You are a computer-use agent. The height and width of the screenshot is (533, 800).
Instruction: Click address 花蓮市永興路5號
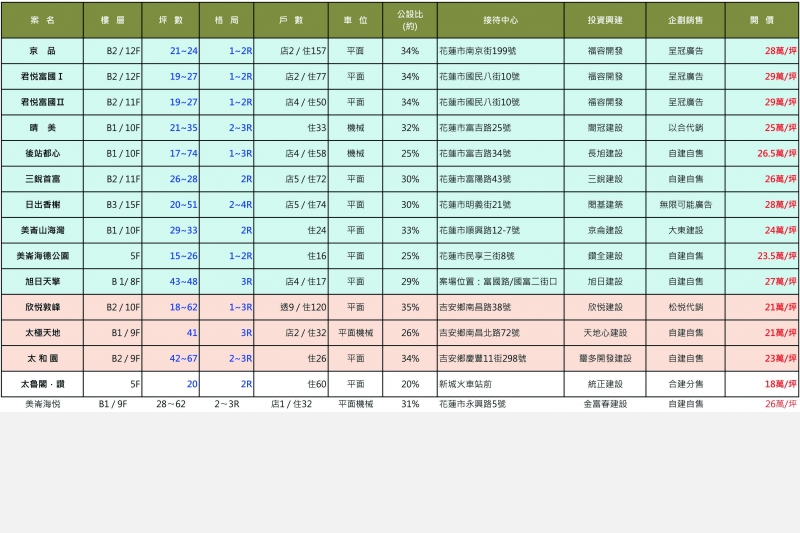[x=472, y=404]
